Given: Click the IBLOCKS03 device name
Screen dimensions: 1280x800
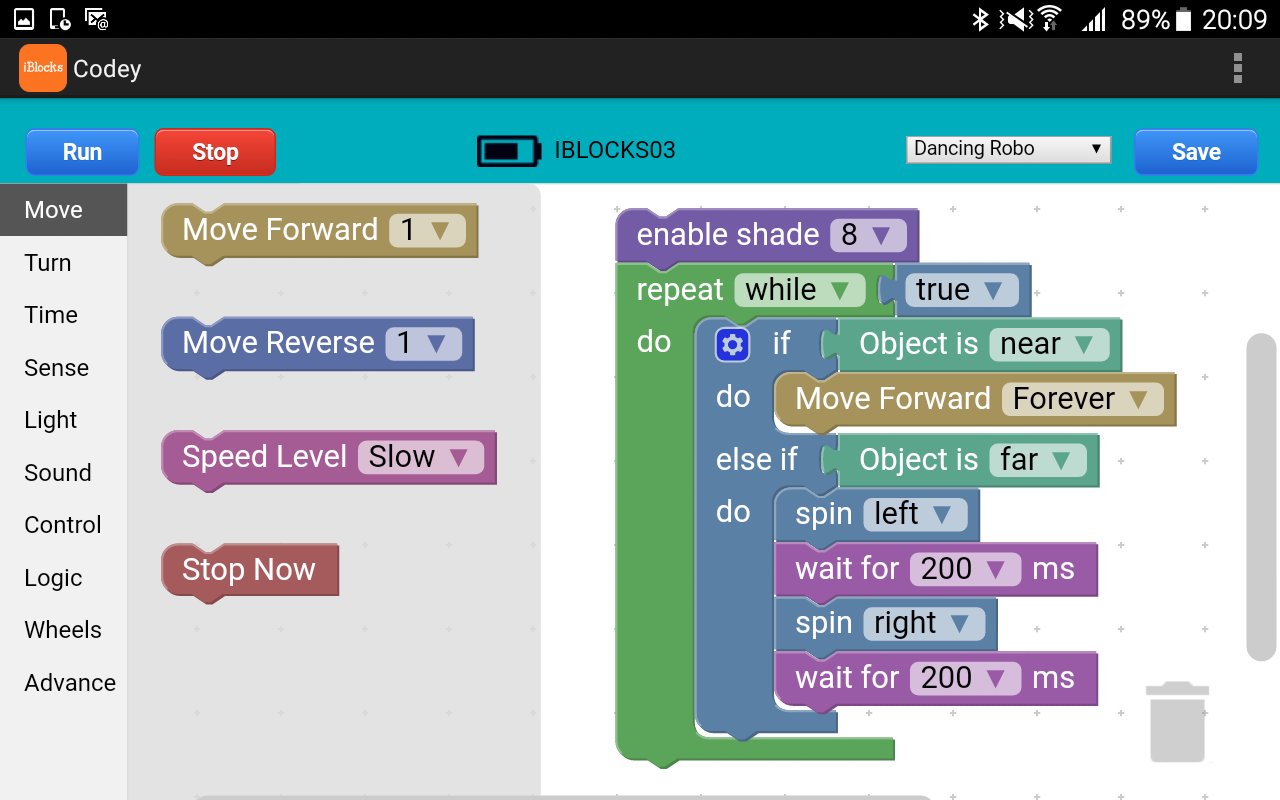Looking at the screenshot, I should [615, 151].
